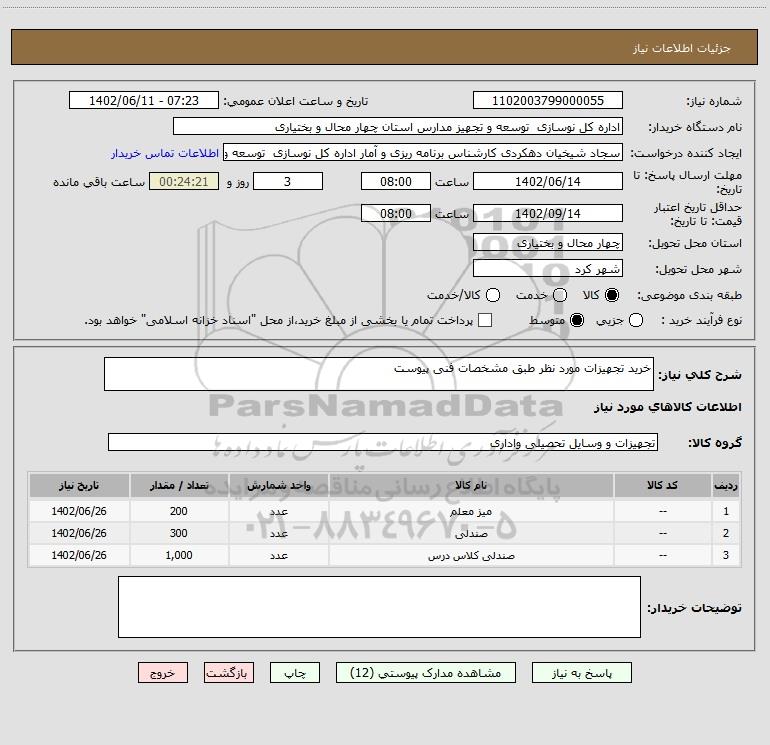Click the delivery city field شهر کرد
The width and height of the screenshot is (770, 745).
[548, 269]
